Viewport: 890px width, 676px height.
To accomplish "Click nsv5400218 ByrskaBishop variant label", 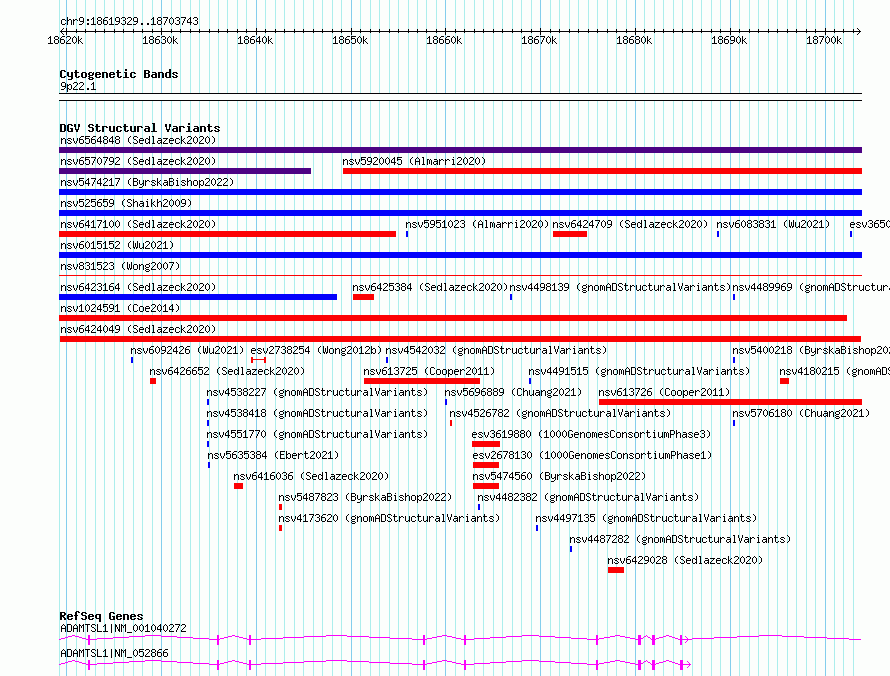I will click(x=811, y=350).
